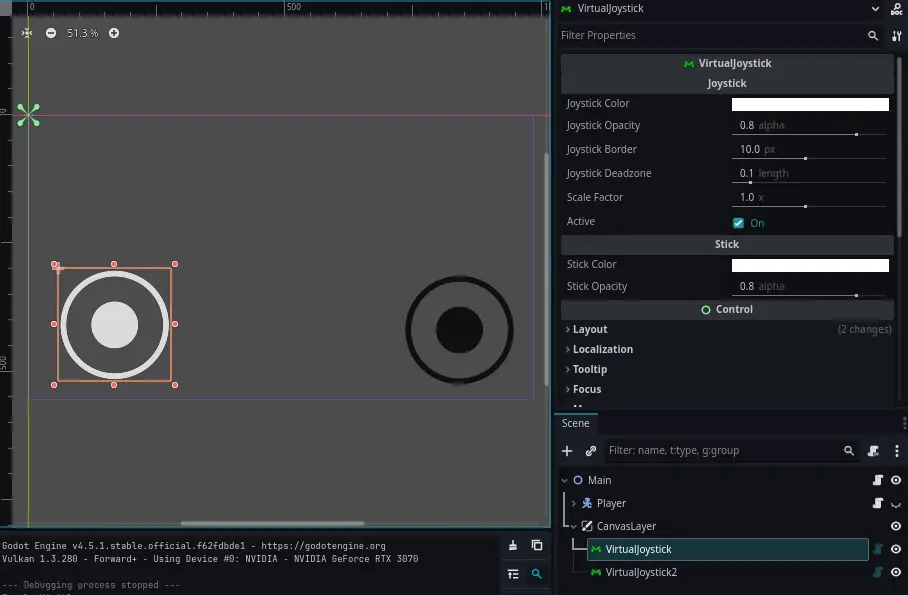908x595 pixels.
Task: Add a new child node in Scene panel
Action: click(566, 451)
